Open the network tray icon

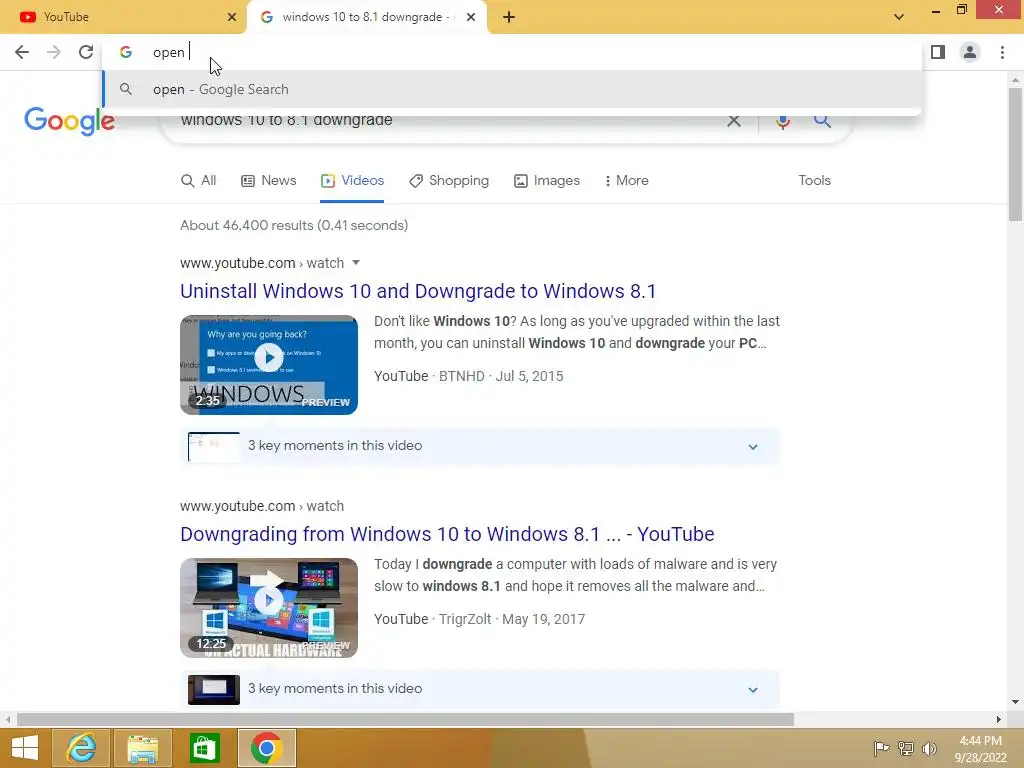tap(906, 748)
